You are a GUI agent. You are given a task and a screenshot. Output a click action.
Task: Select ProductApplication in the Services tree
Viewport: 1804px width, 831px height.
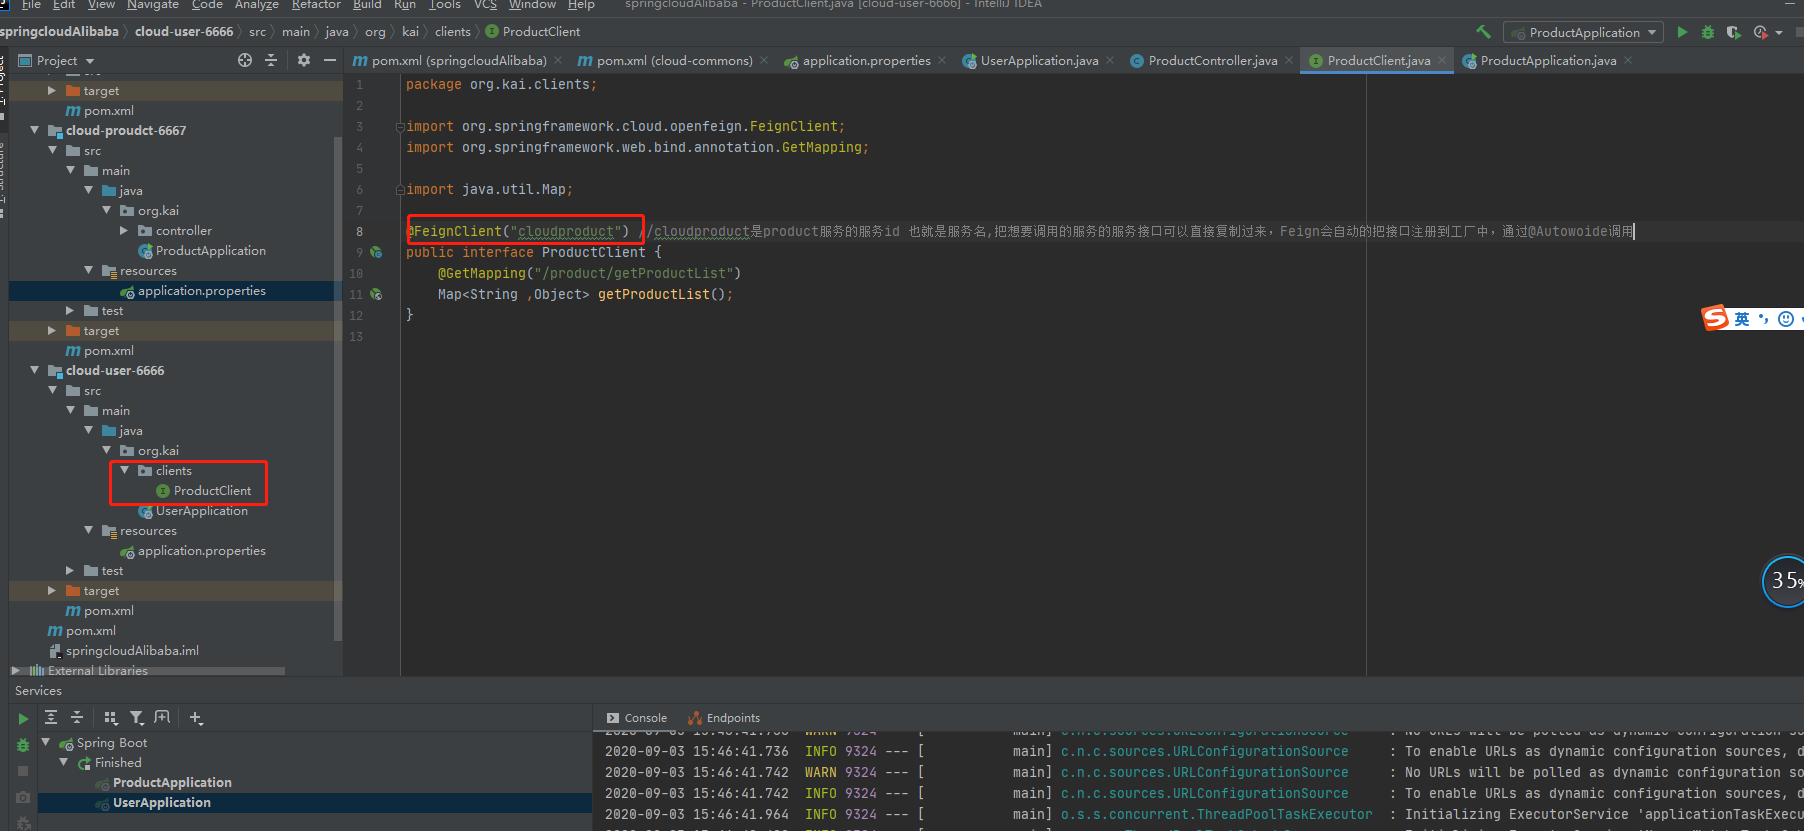pos(172,782)
